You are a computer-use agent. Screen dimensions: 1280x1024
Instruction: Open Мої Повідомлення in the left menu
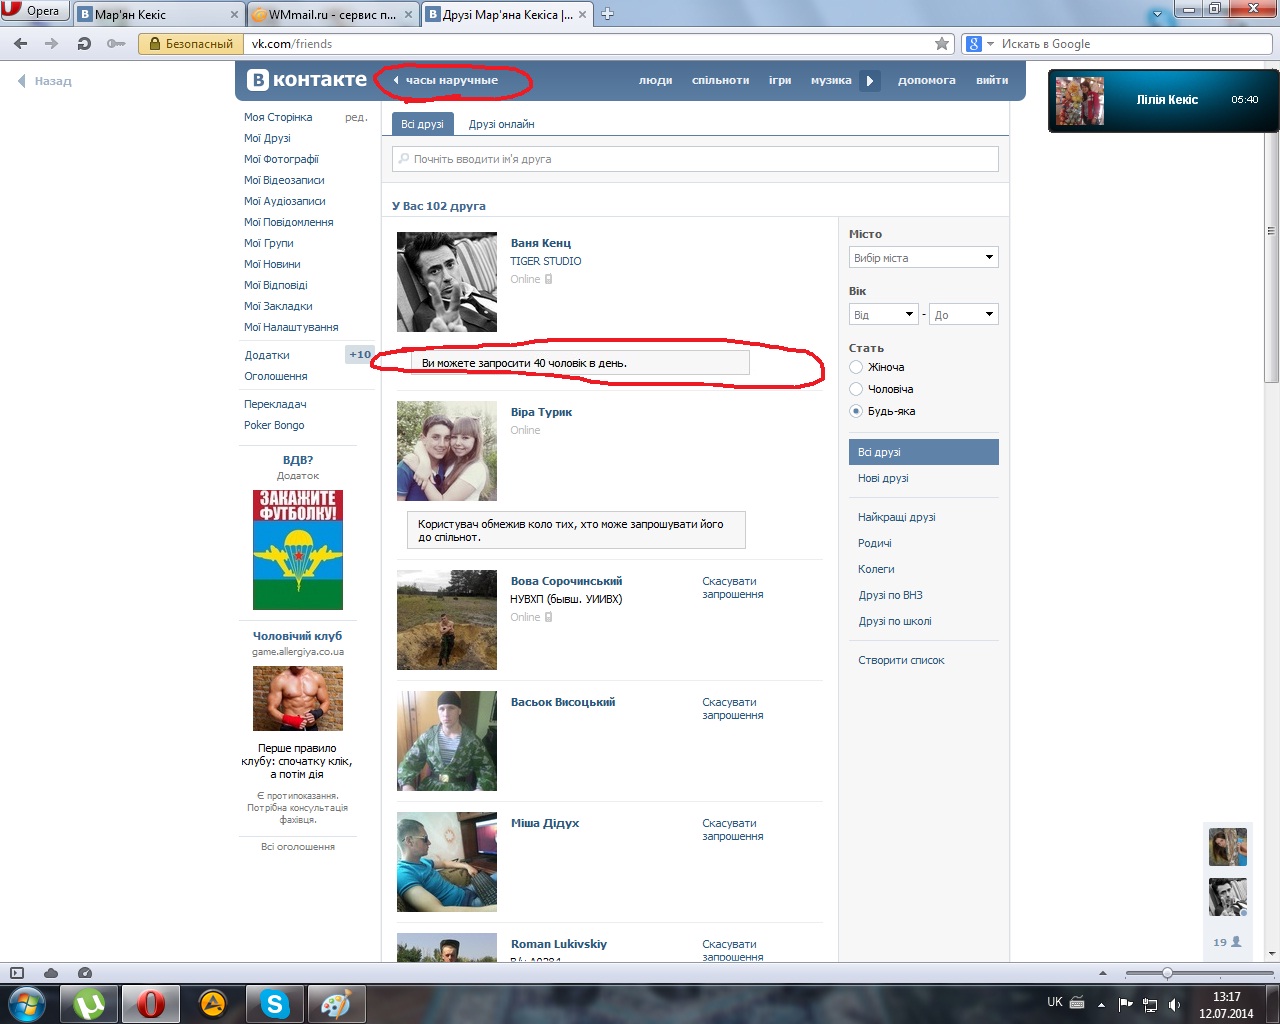[x=289, y=222]
